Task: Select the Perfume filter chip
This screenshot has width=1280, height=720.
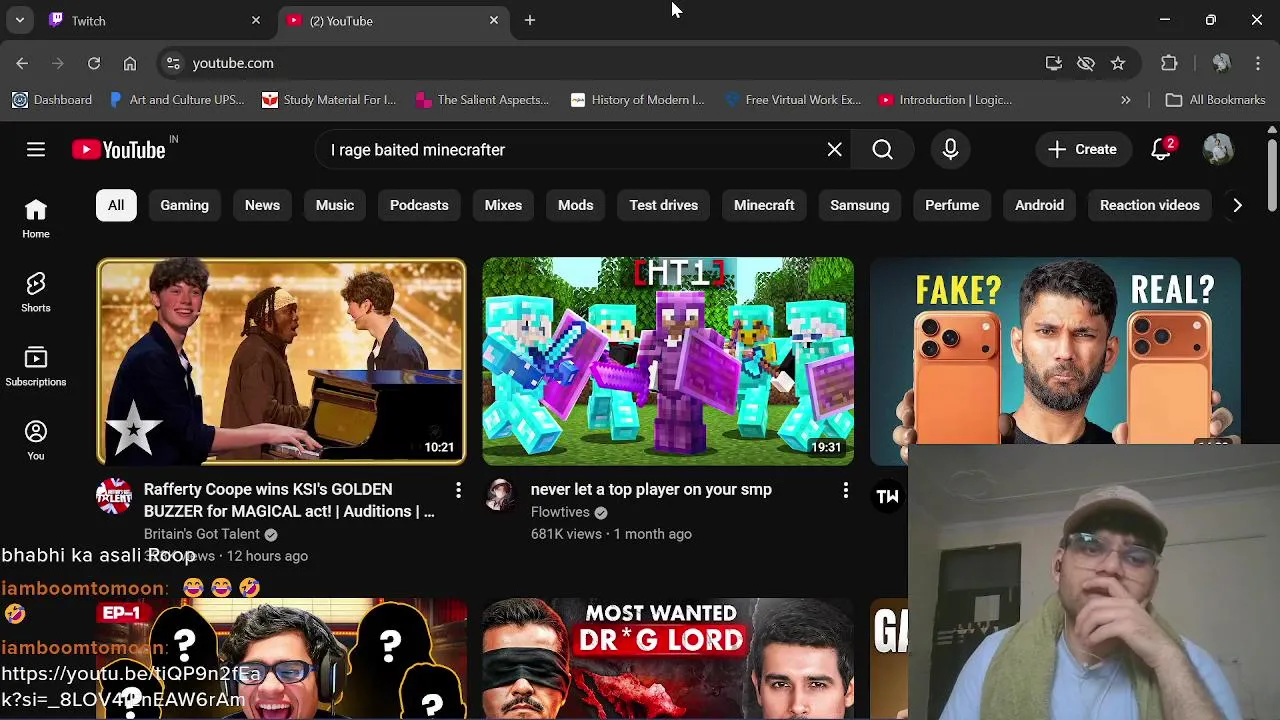Action: [x=952, y=205]
